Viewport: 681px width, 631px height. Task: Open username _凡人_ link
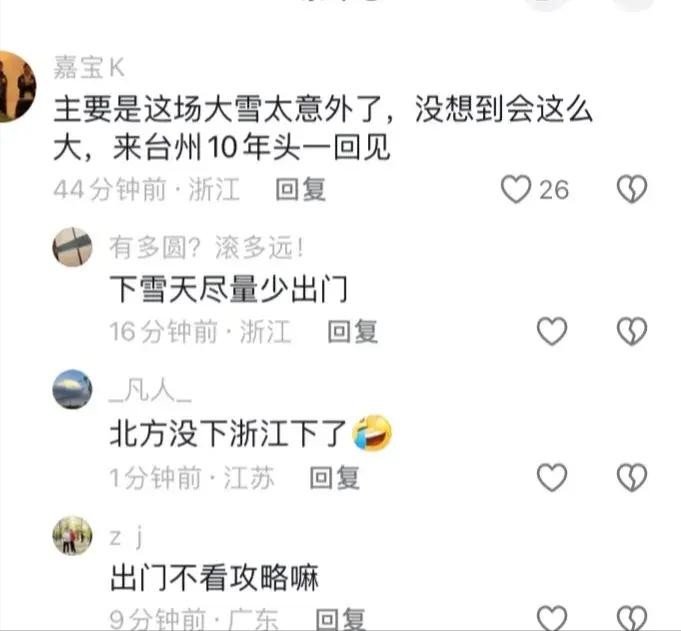[150, 390]
